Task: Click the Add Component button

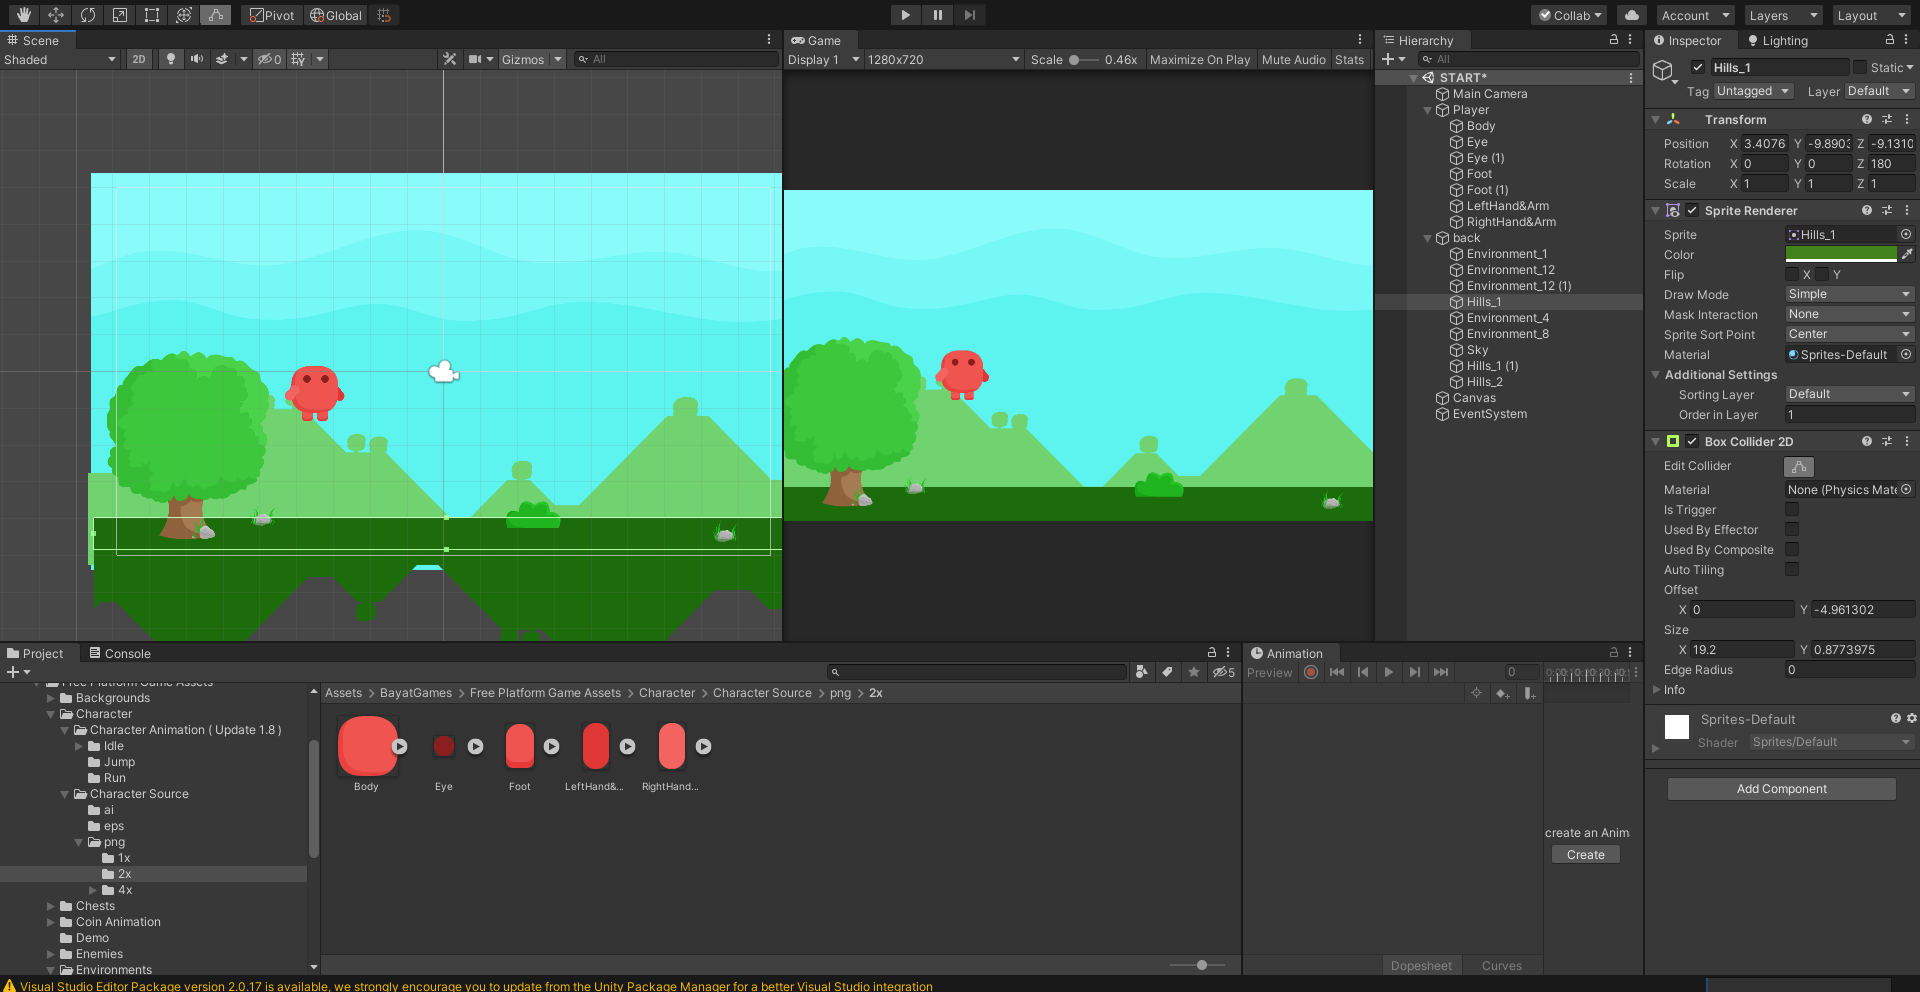Action: 1782,789
